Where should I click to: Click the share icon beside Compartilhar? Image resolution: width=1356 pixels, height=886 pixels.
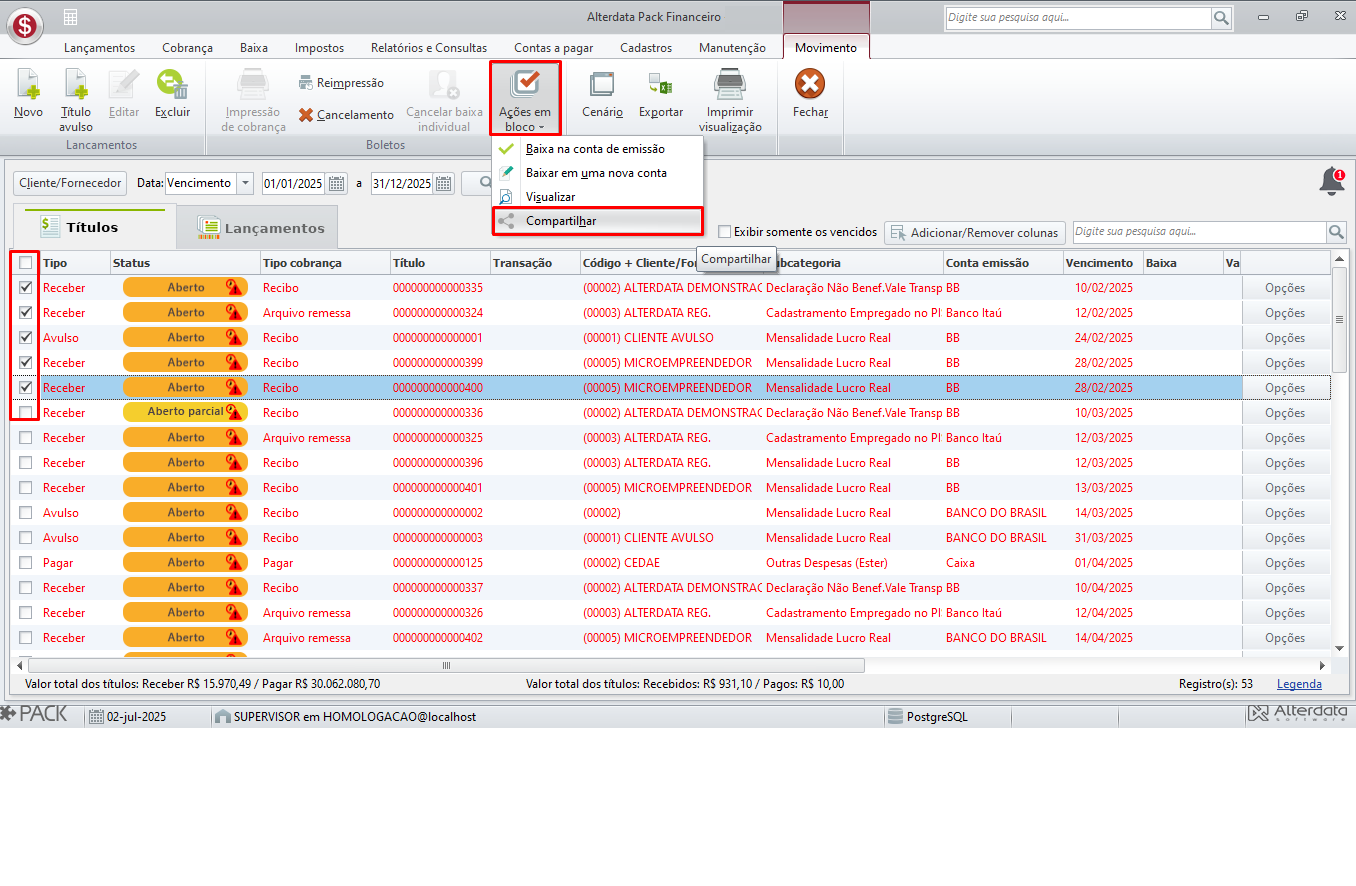507,221
